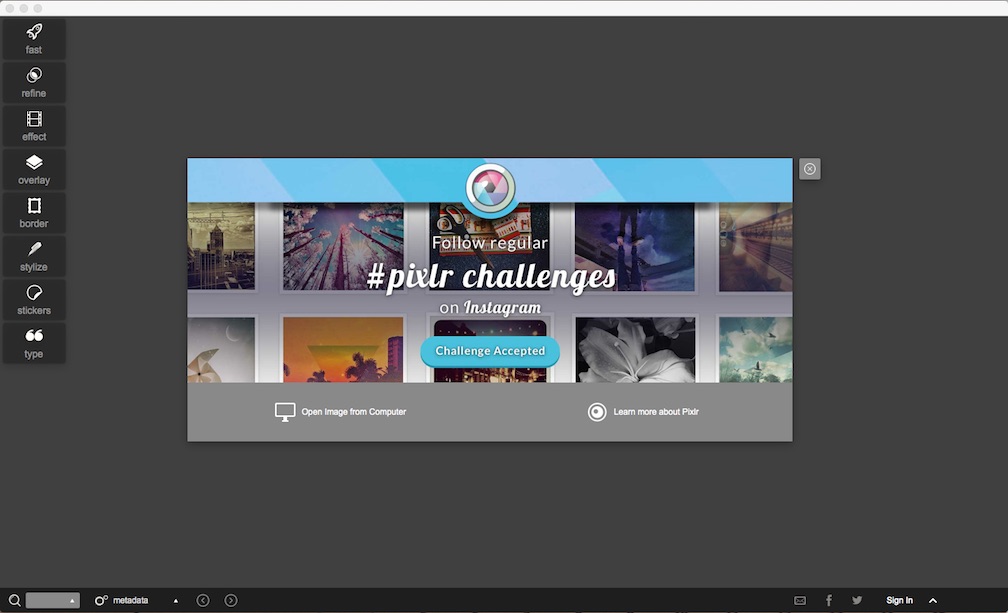The width and height of the screenshot is (1008, 613).
Task: Open the stylize brush tool
Action: [33, 256]
